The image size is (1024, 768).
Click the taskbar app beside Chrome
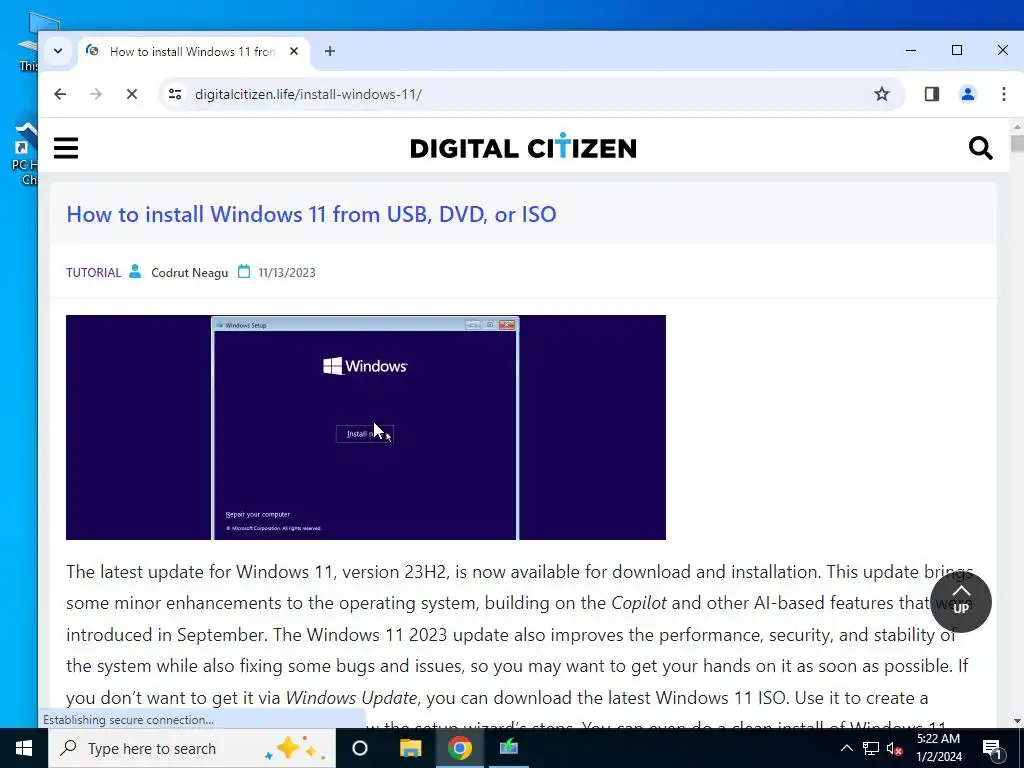pyautogui.click(x=509, y=748)
